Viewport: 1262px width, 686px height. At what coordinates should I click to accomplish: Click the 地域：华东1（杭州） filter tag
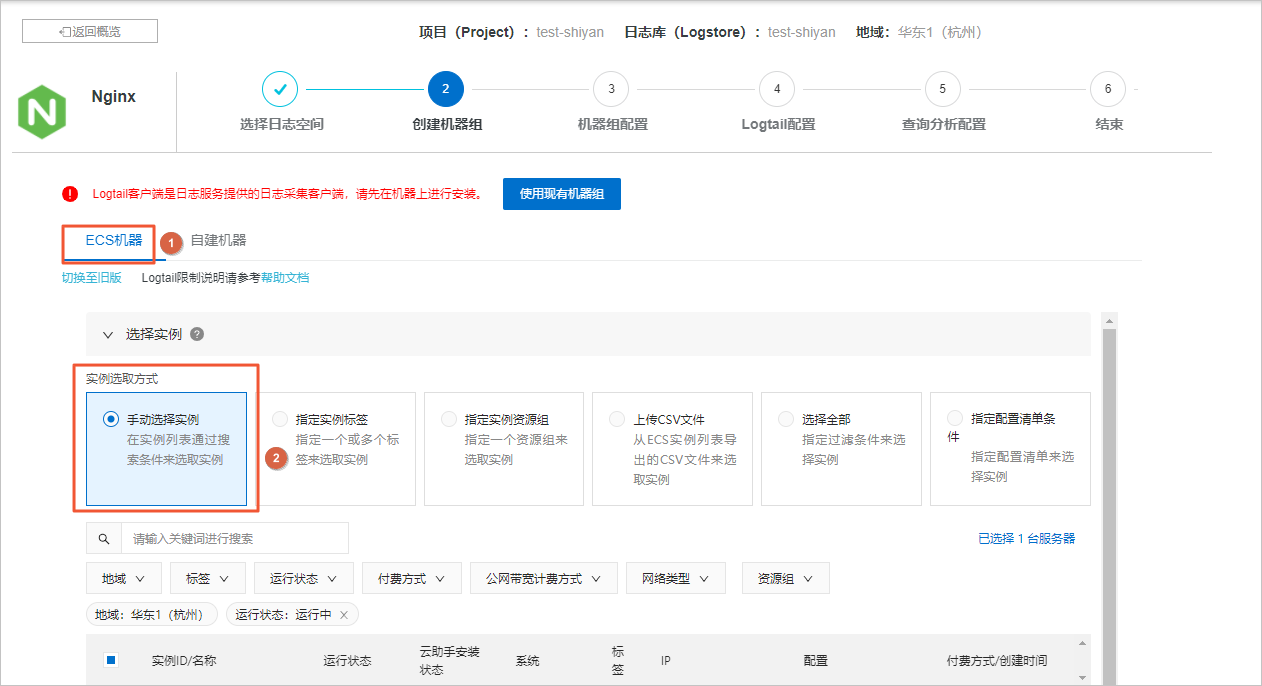tap(152, 615)
